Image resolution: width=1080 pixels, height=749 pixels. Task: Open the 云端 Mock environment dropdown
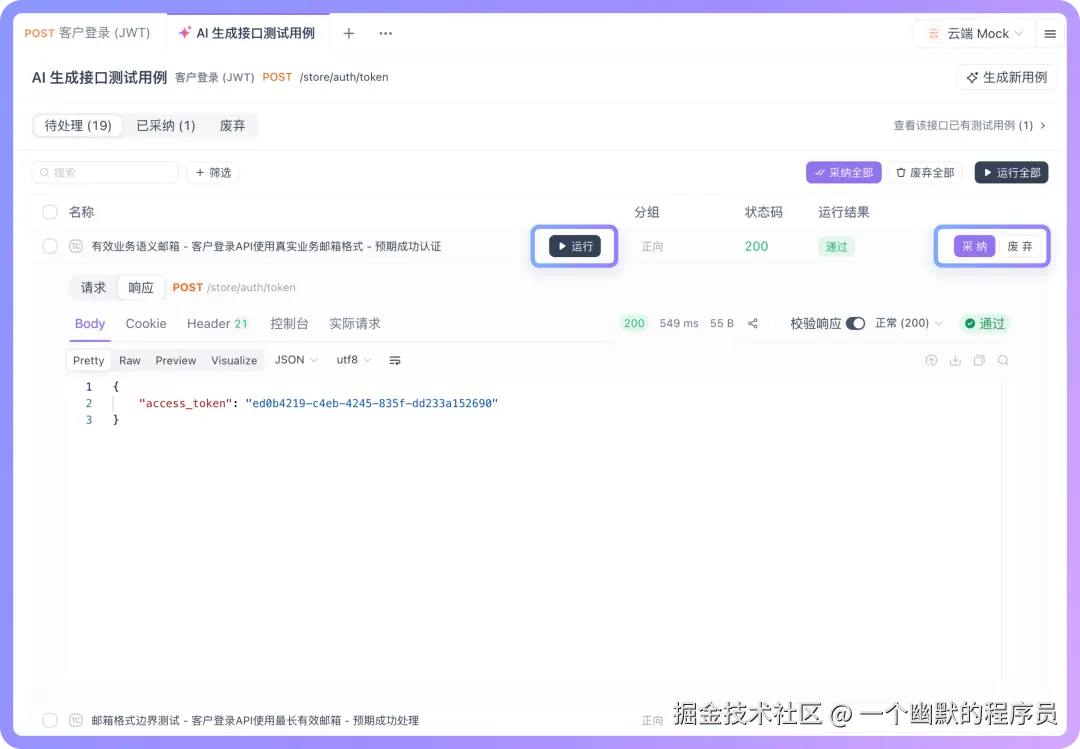click(x=972, y=32)
